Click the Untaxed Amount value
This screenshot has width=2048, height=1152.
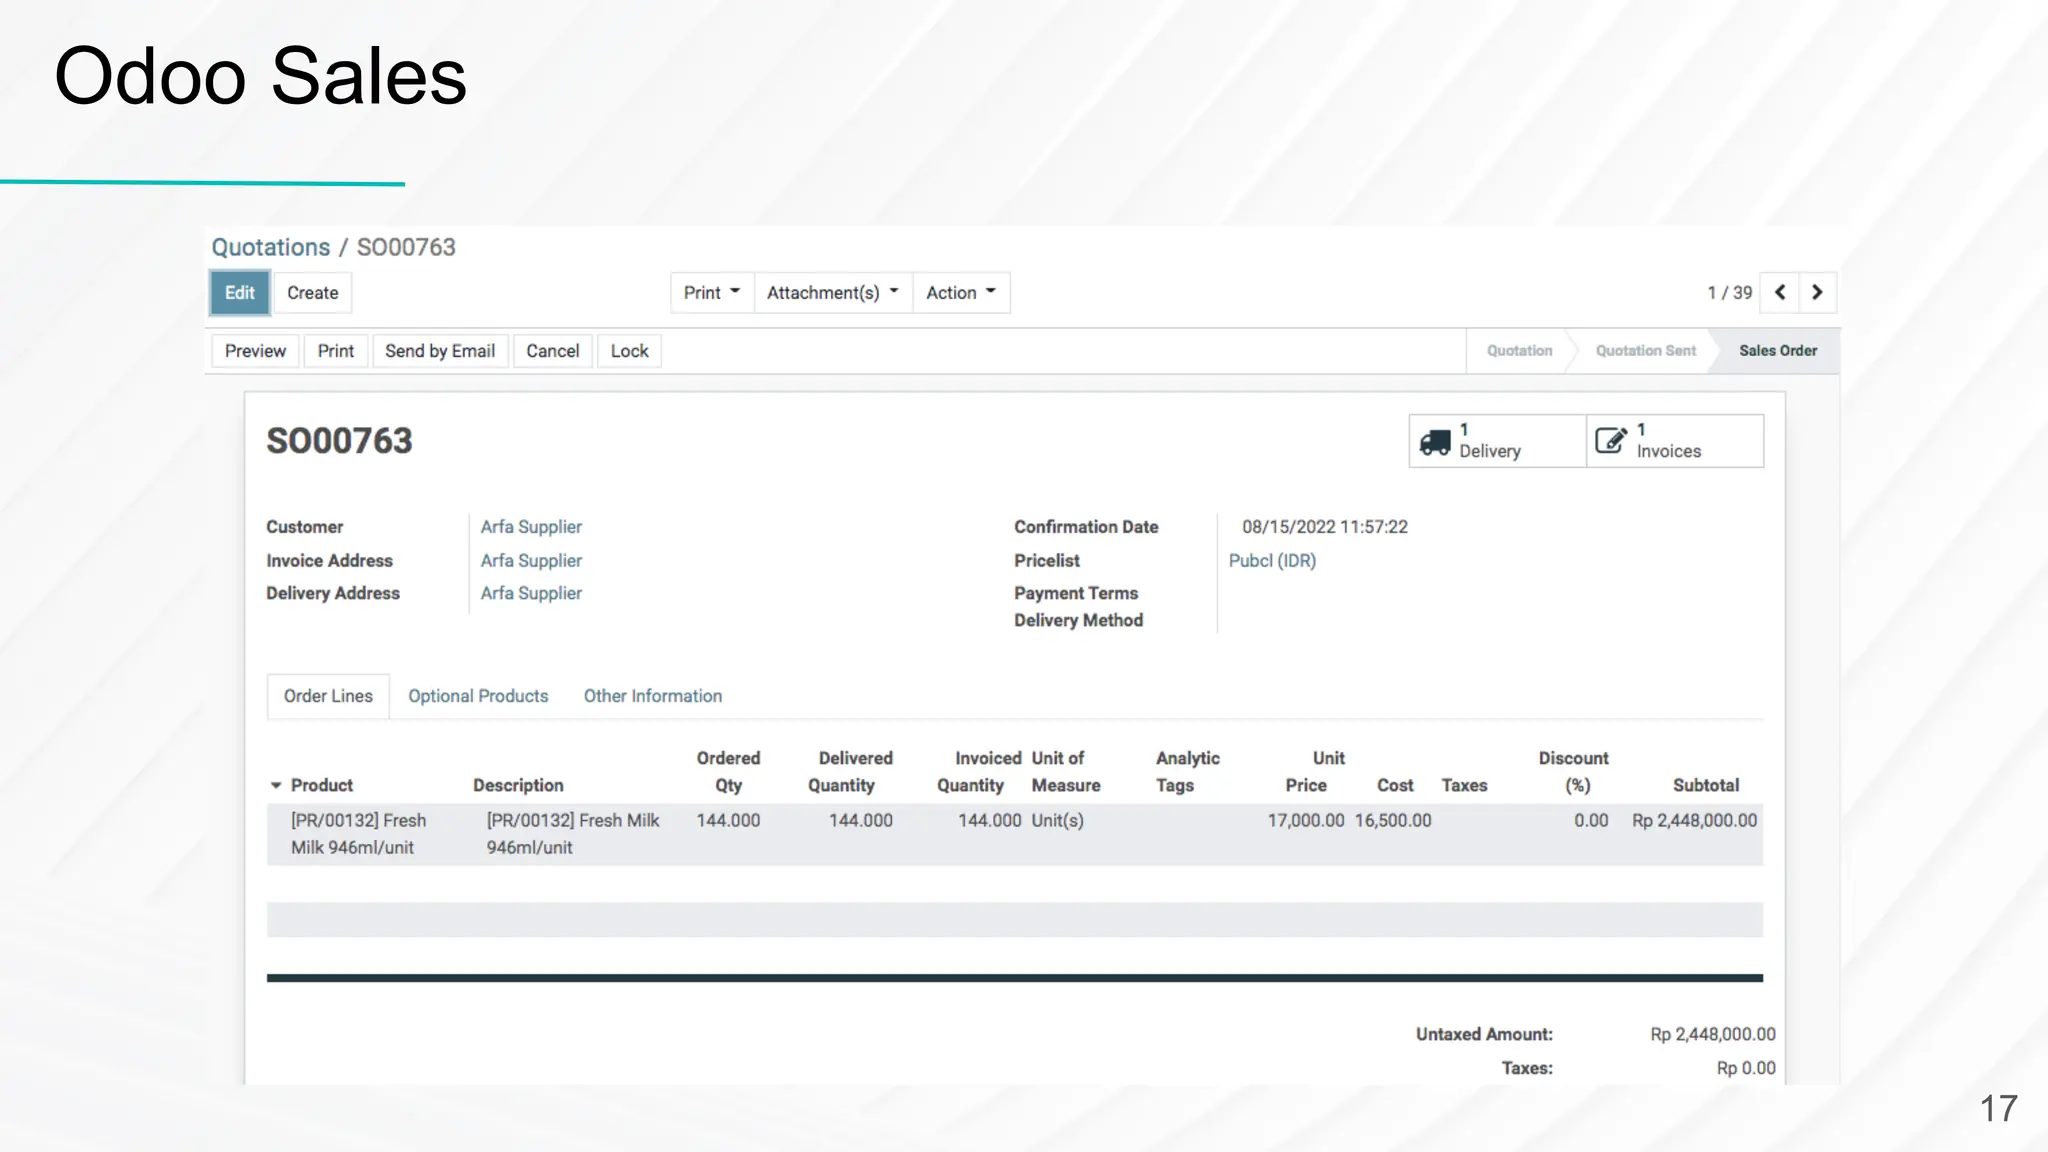click(x=1713, y=1035)
